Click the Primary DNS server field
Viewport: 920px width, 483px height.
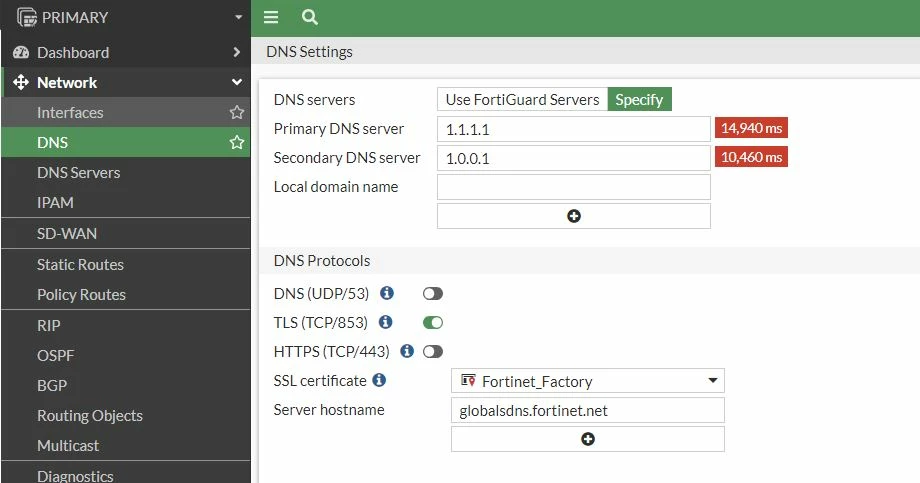coord(574,129)
